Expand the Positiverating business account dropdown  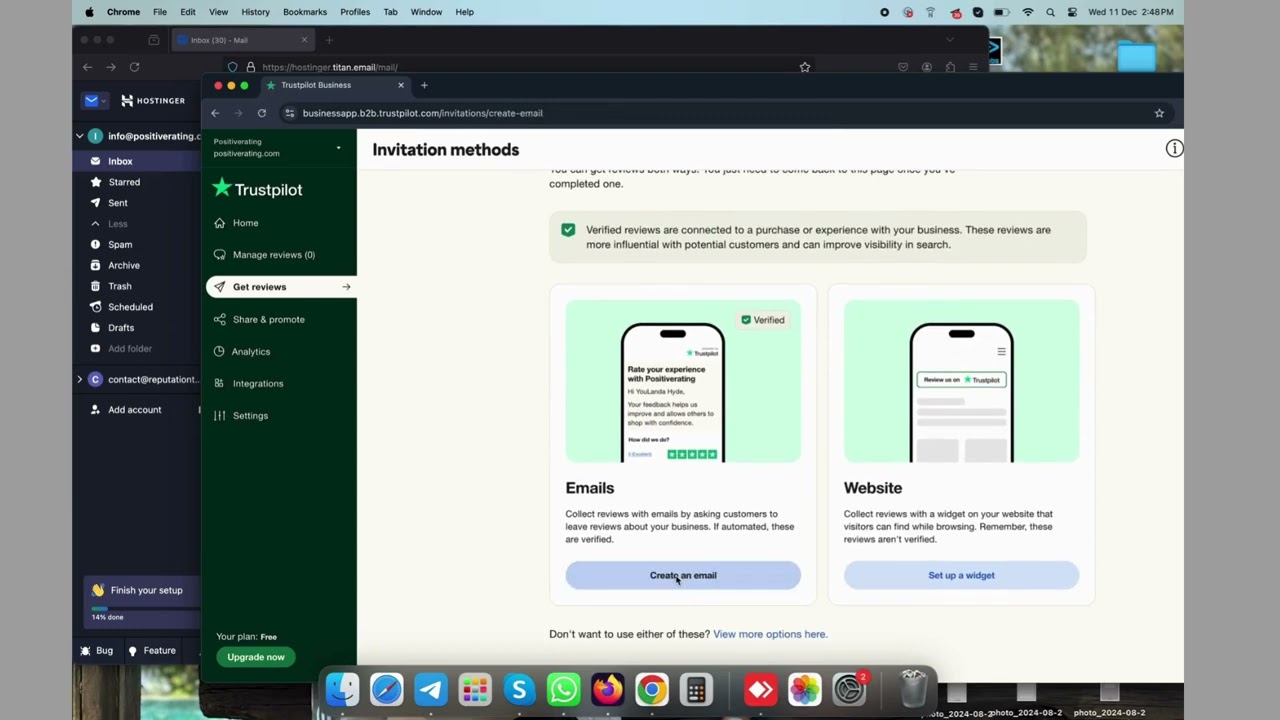coord(280,148)
